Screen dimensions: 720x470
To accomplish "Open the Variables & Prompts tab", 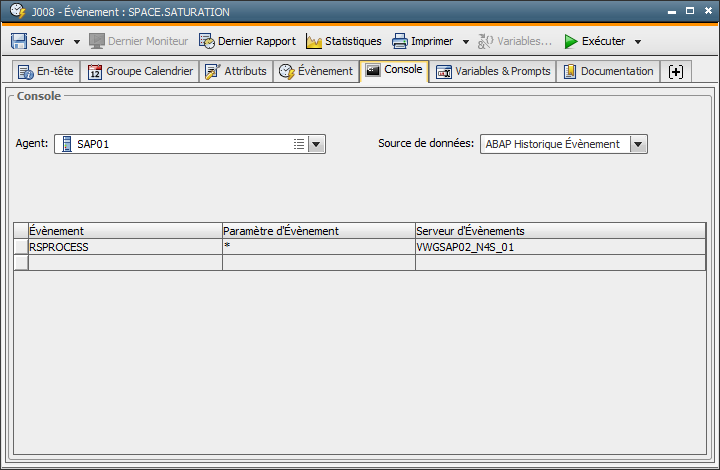I will point(493,72).
